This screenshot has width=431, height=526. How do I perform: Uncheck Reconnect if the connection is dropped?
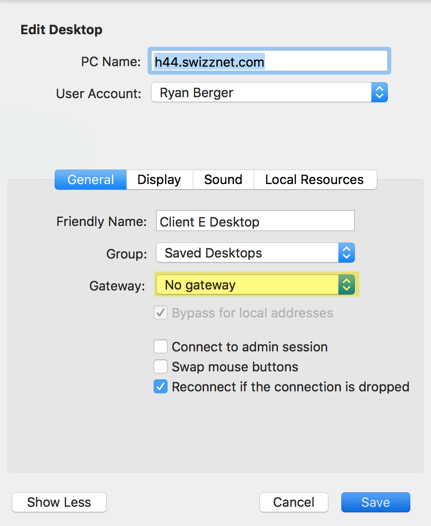161,387
